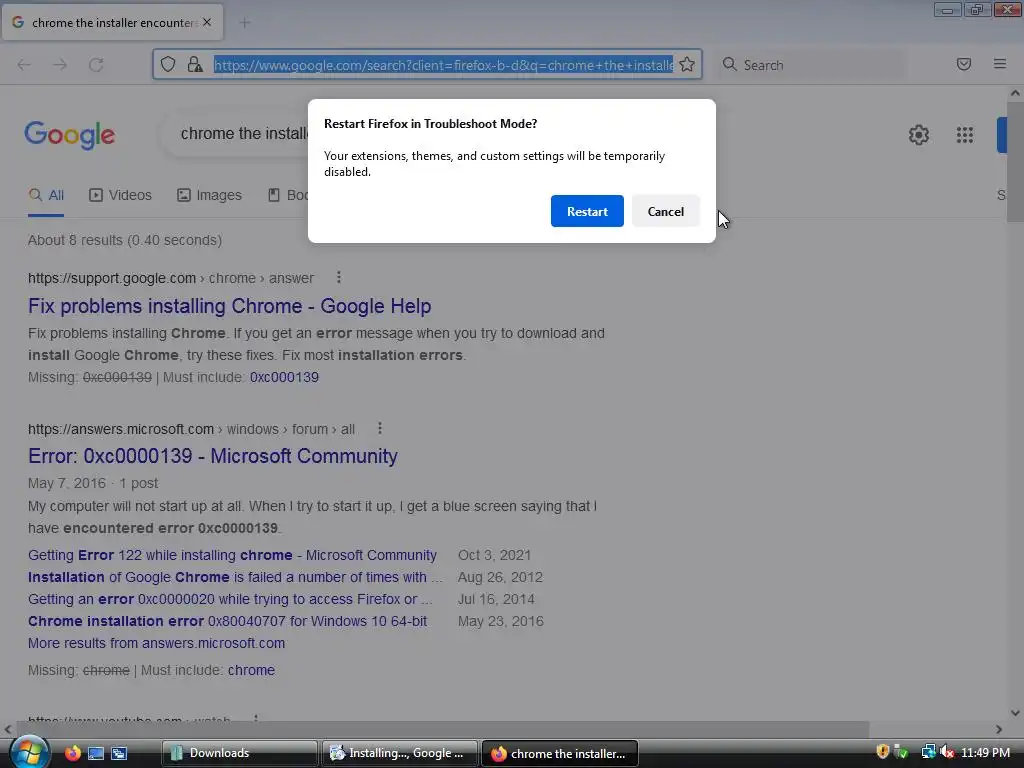Open the Firefox hamburger menu
Image resolution: width=1024 pixels, height=768 pixels.
point(1000,64)
